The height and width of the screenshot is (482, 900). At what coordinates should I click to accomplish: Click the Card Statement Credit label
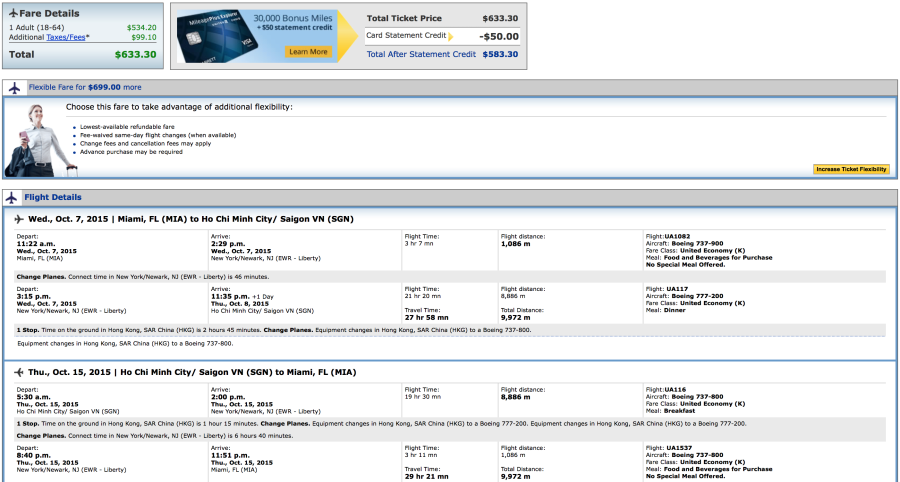[x=406, y=36]
